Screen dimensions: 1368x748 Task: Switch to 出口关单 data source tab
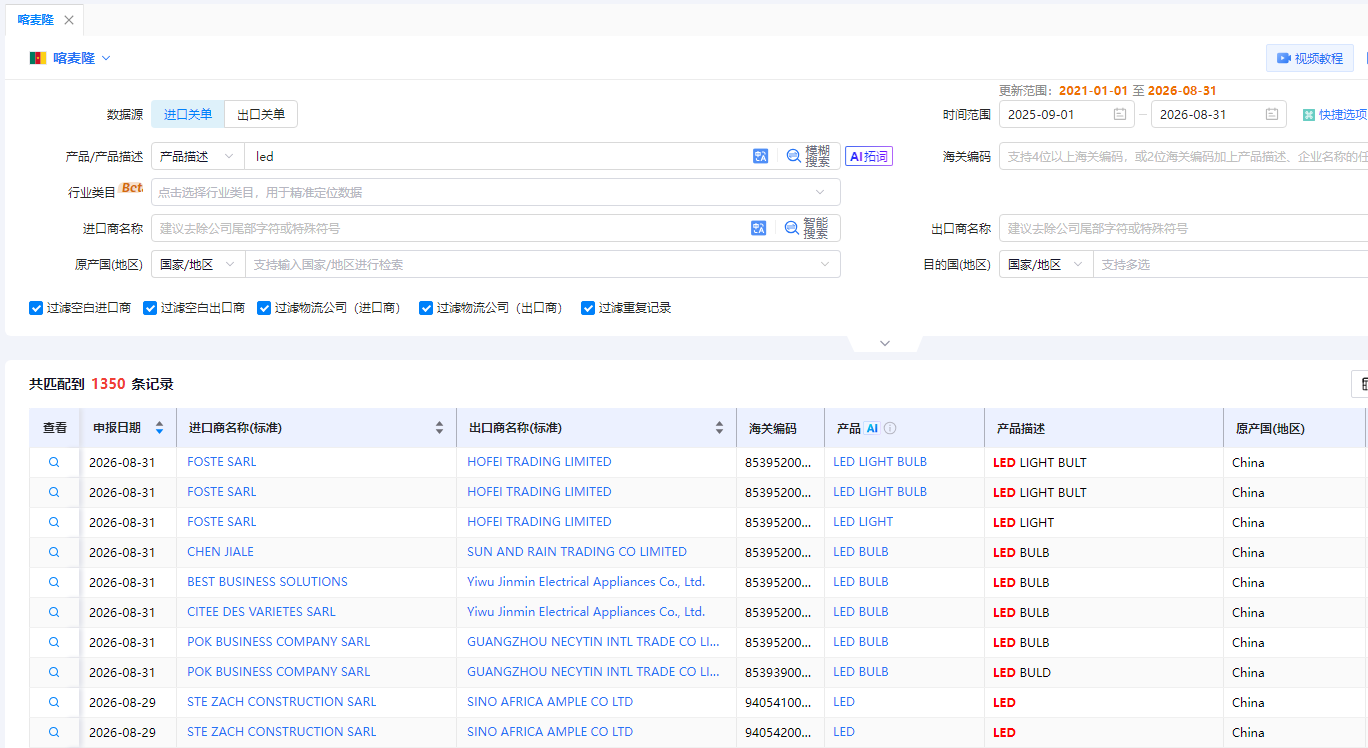click(x=261, y=114)
